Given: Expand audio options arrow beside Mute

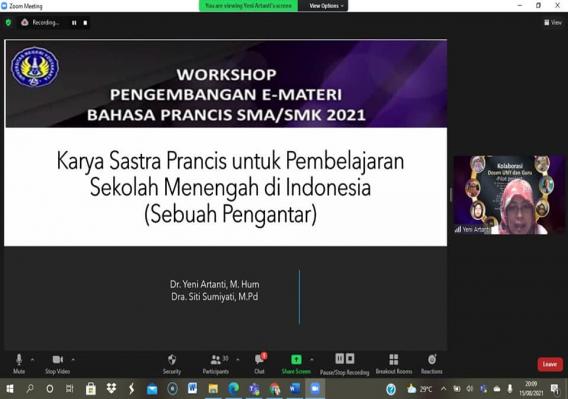Looking at the screenshot, I should (x=32, y=360).
